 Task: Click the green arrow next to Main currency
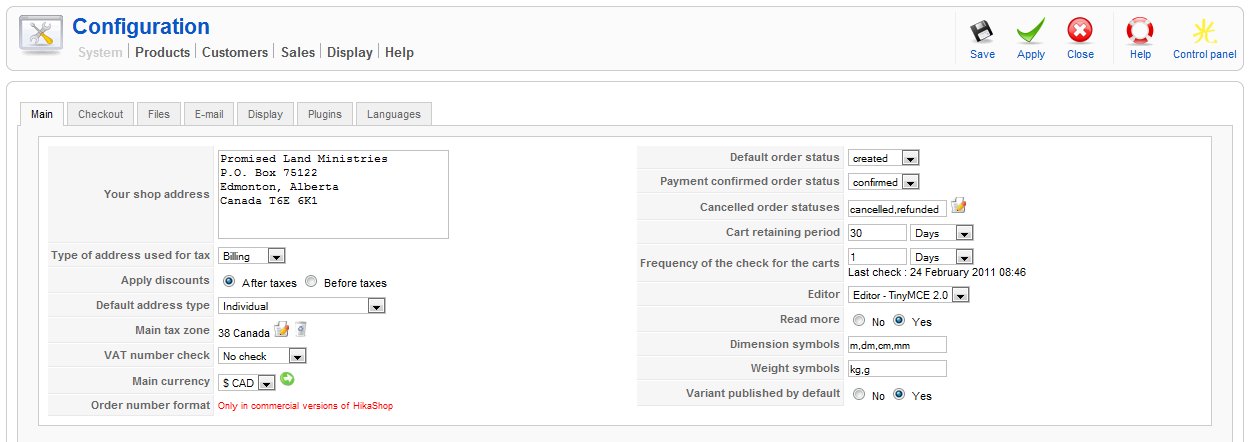click(288, 379)
